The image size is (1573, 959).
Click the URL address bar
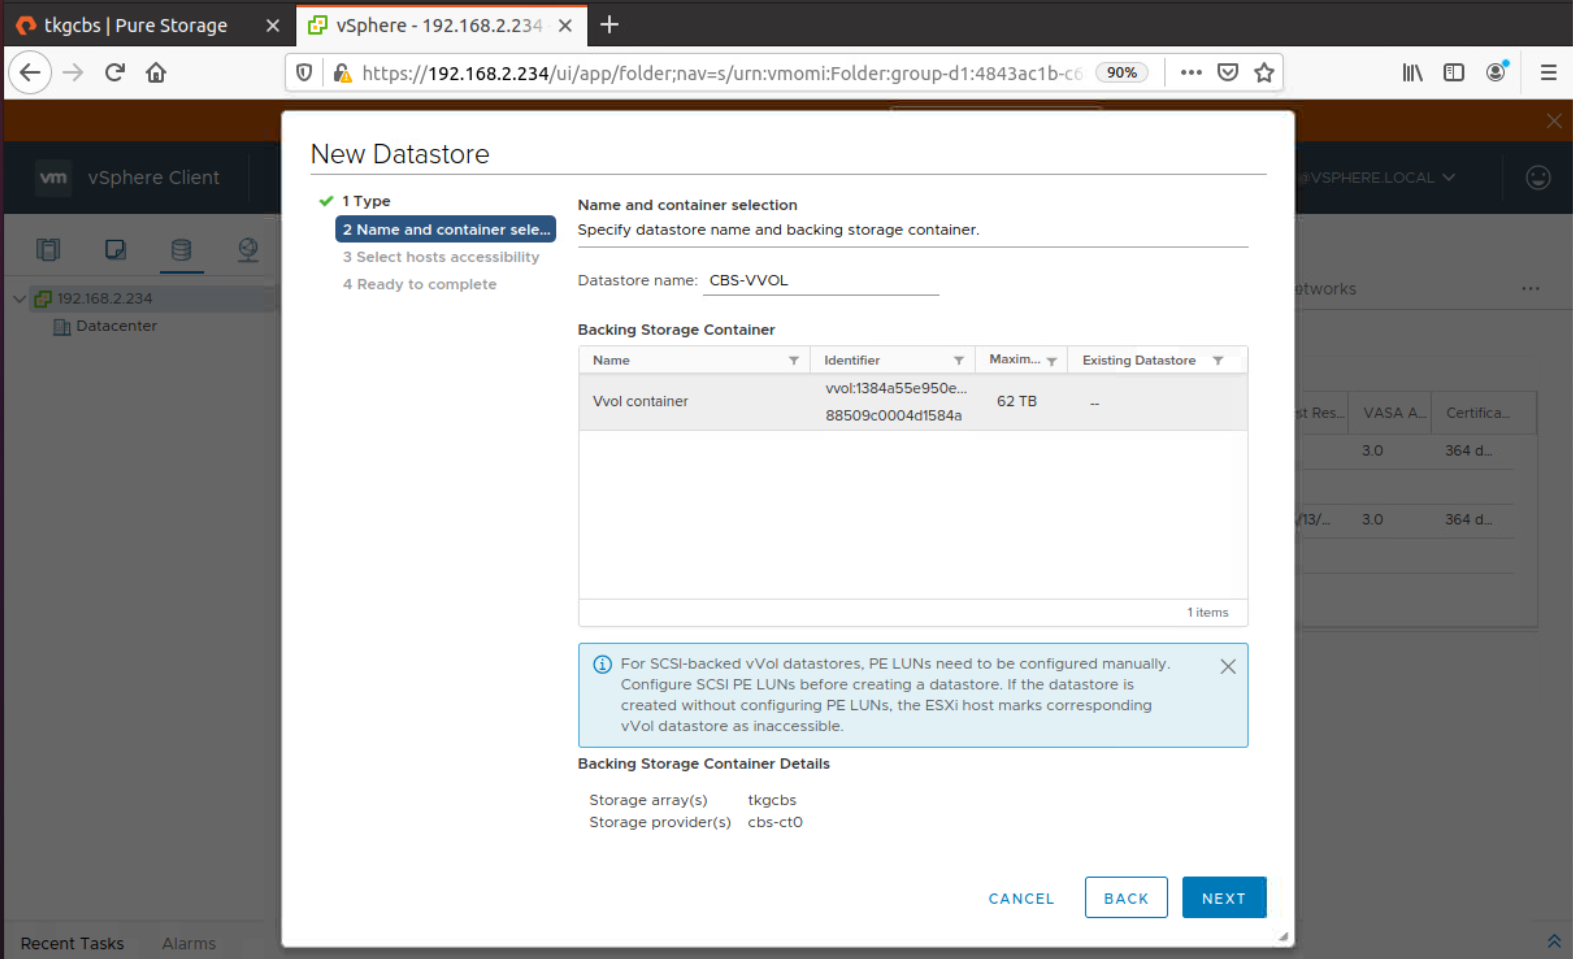[x=722, y=73]
